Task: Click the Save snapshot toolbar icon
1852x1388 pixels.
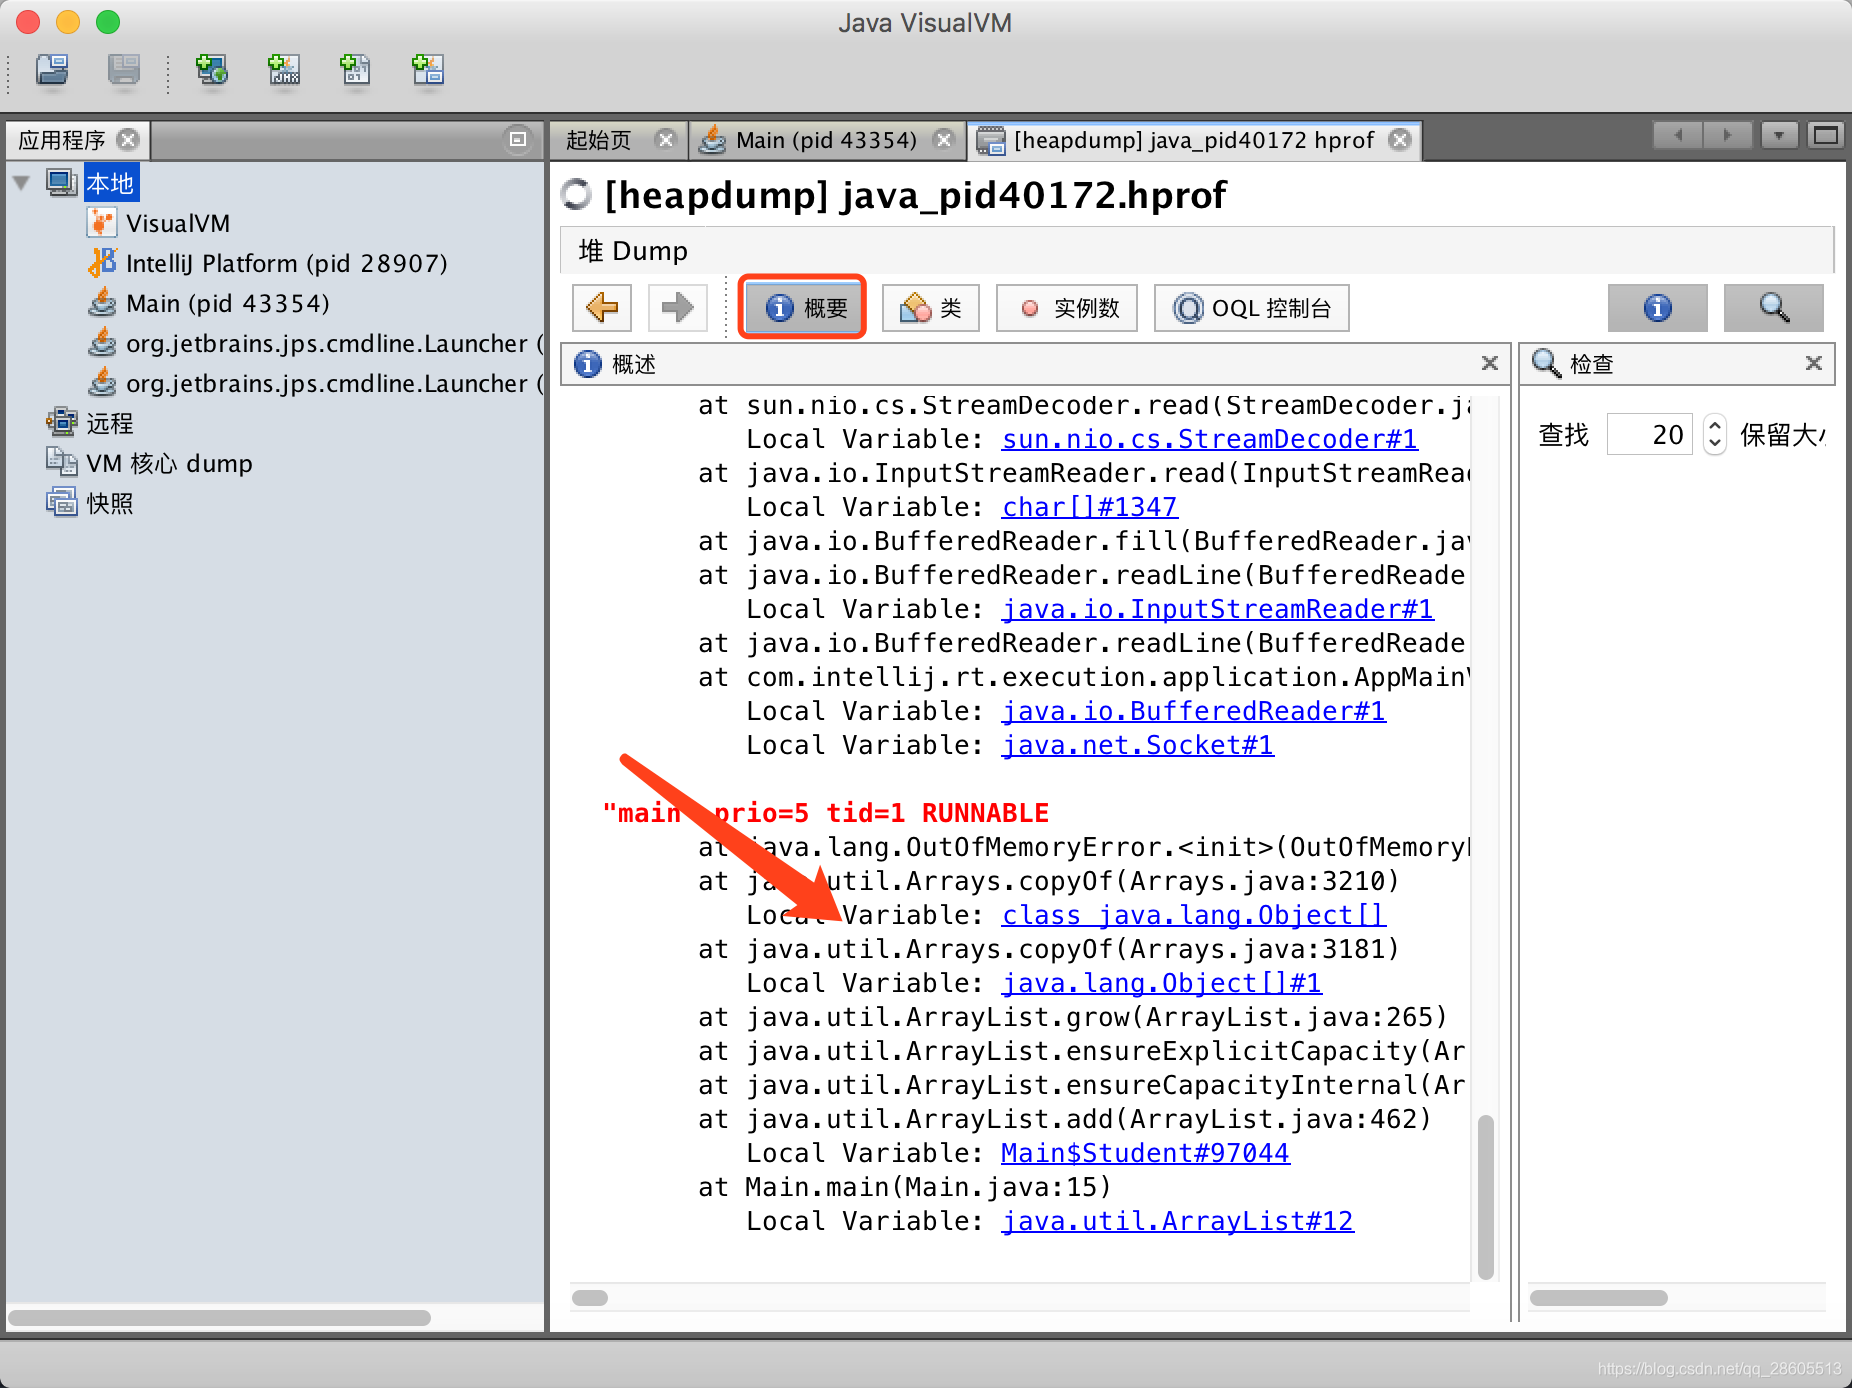Action: 124,70
